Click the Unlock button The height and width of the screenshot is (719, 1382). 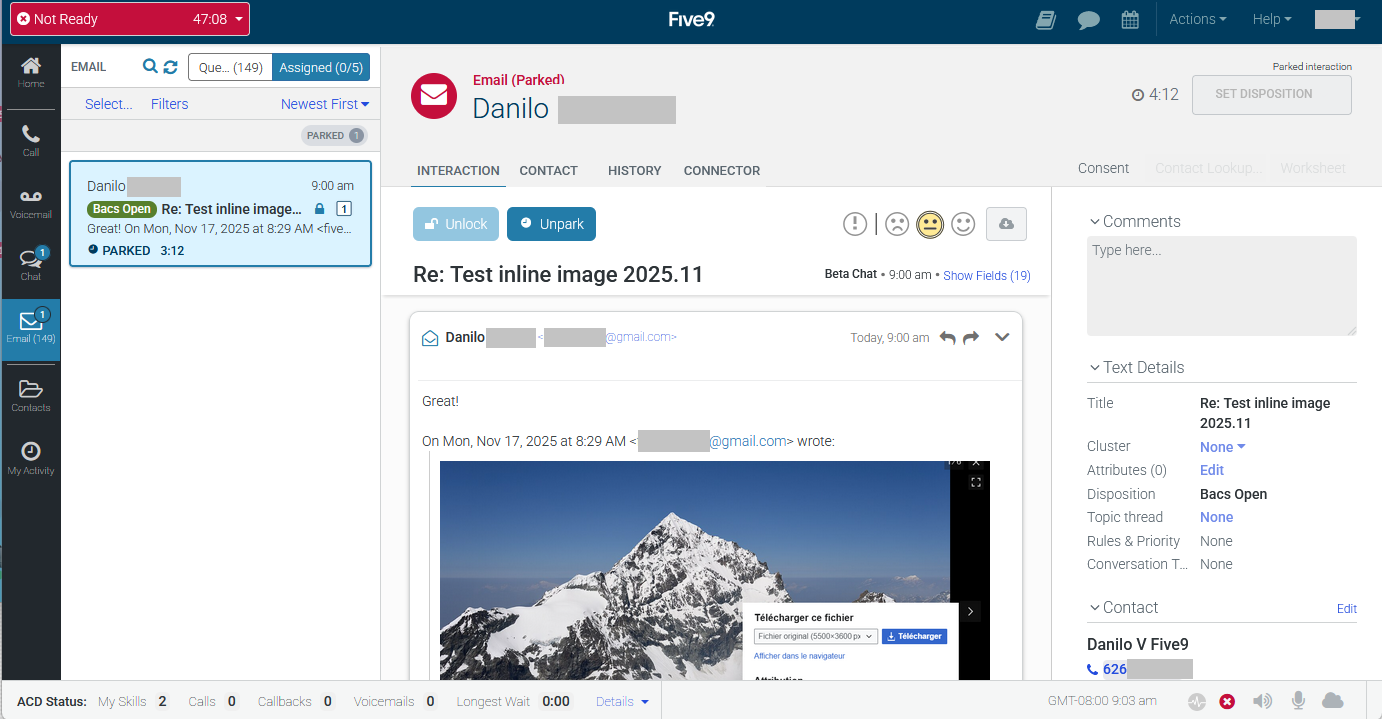point(455,224)
